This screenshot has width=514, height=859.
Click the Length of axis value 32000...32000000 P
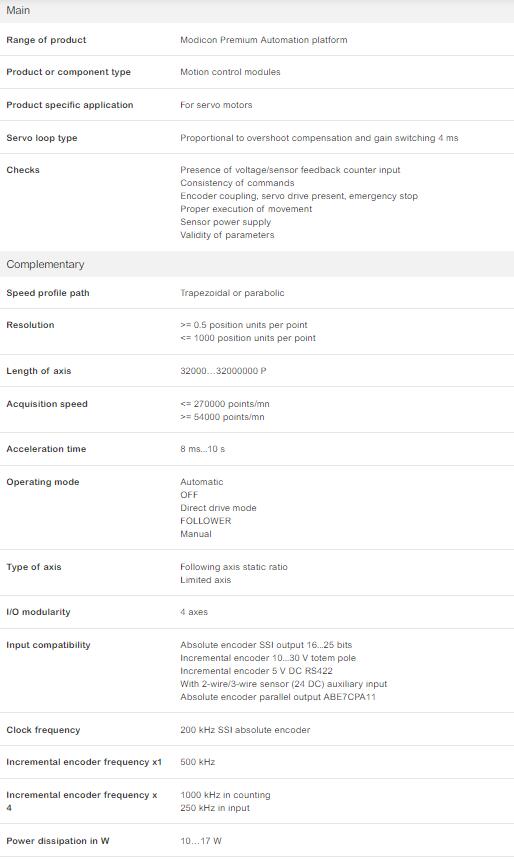click(x=223, y=371)
